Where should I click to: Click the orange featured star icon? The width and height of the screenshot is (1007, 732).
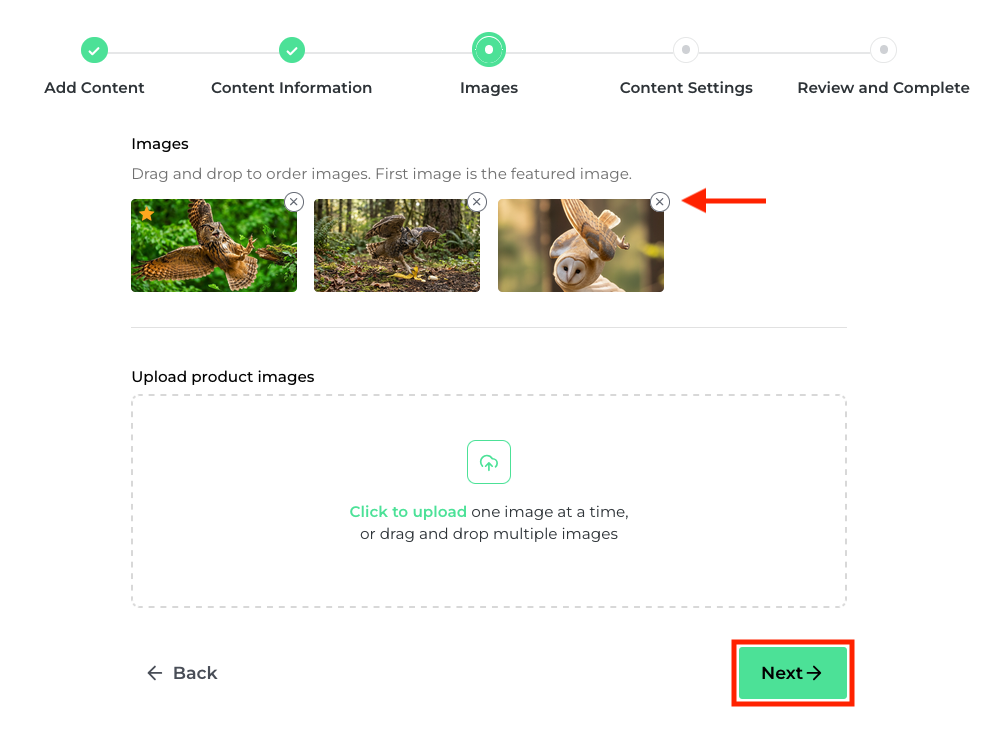(146, 213)
